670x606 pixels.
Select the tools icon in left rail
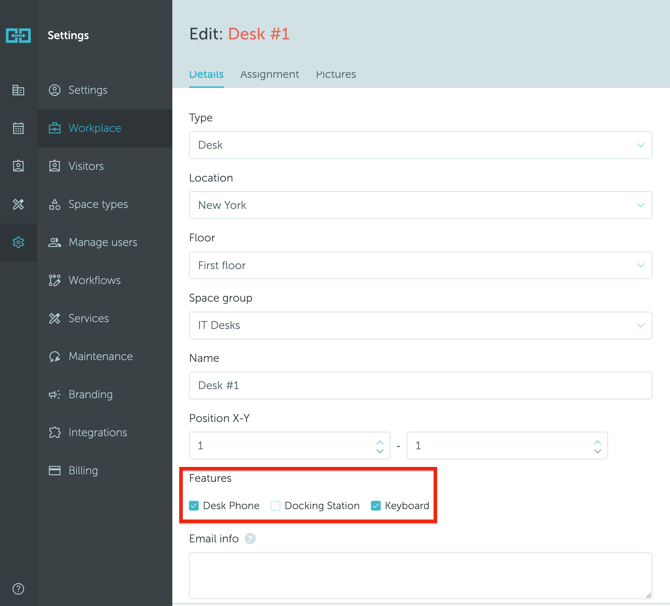coord(18,204)
